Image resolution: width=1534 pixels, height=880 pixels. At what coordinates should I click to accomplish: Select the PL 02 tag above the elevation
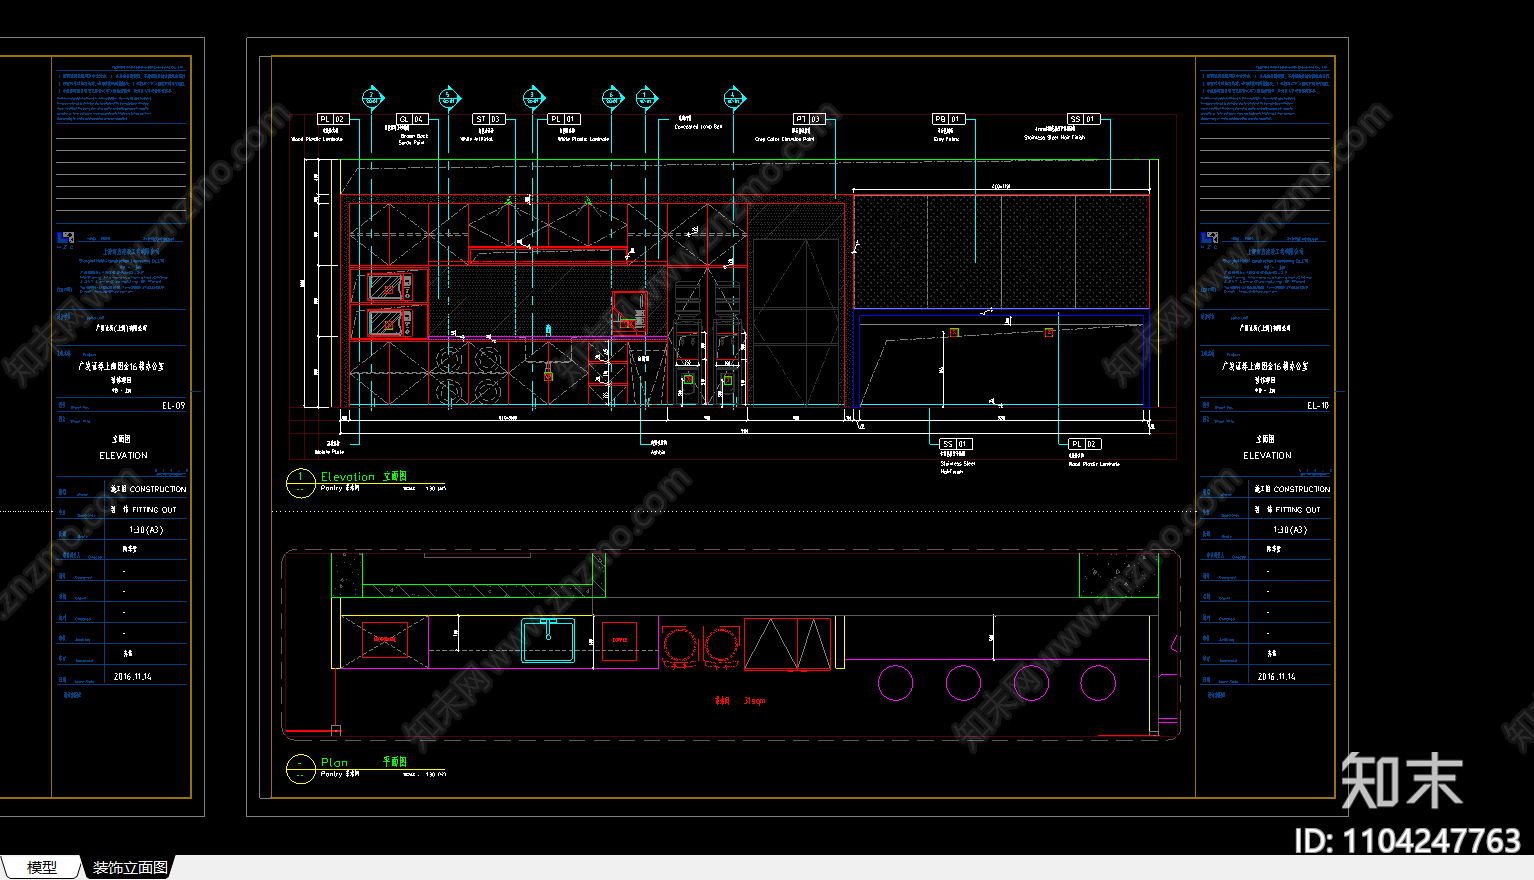[x=332, y=119]
